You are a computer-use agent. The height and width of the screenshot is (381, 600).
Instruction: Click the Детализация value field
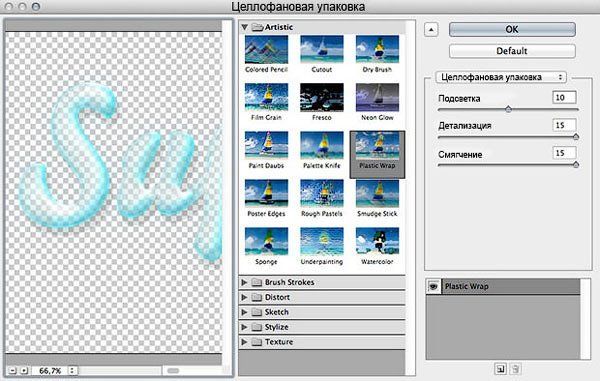click(x=564, y=125)
